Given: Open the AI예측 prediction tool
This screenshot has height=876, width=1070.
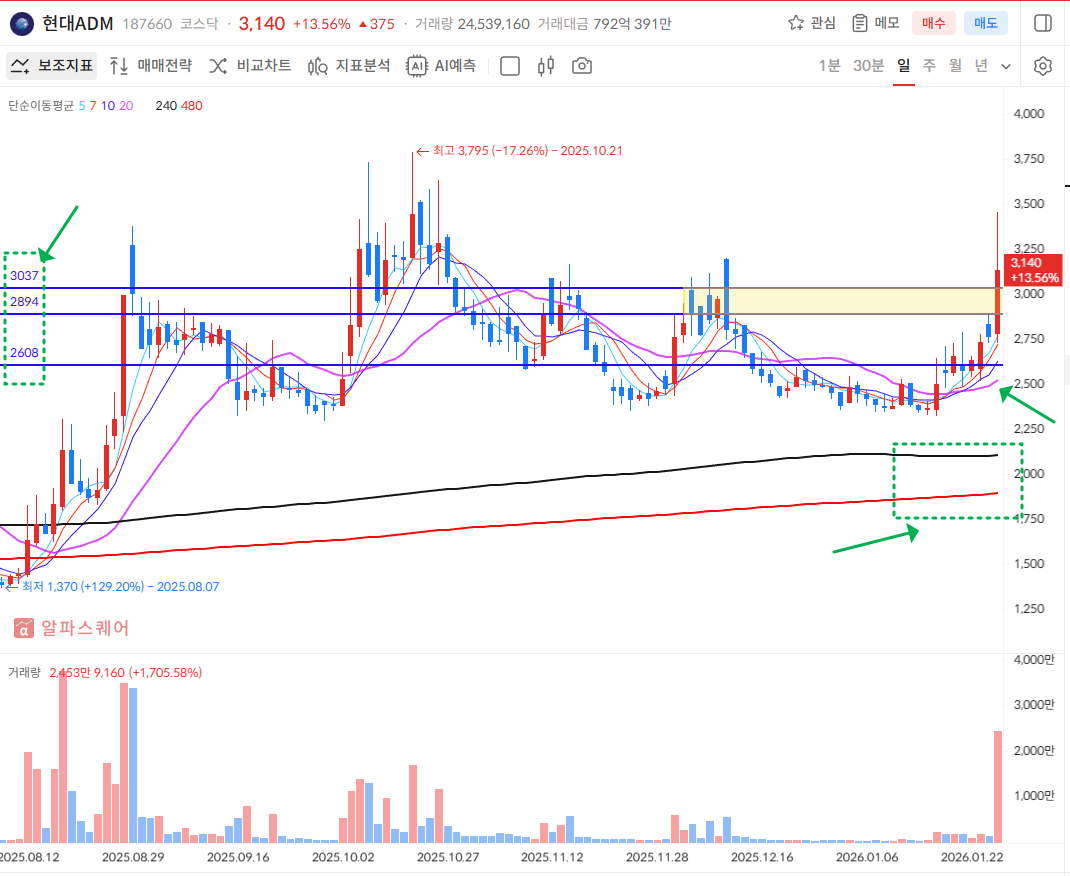Looking at the screenshot, I should click(x=441, y=66).
